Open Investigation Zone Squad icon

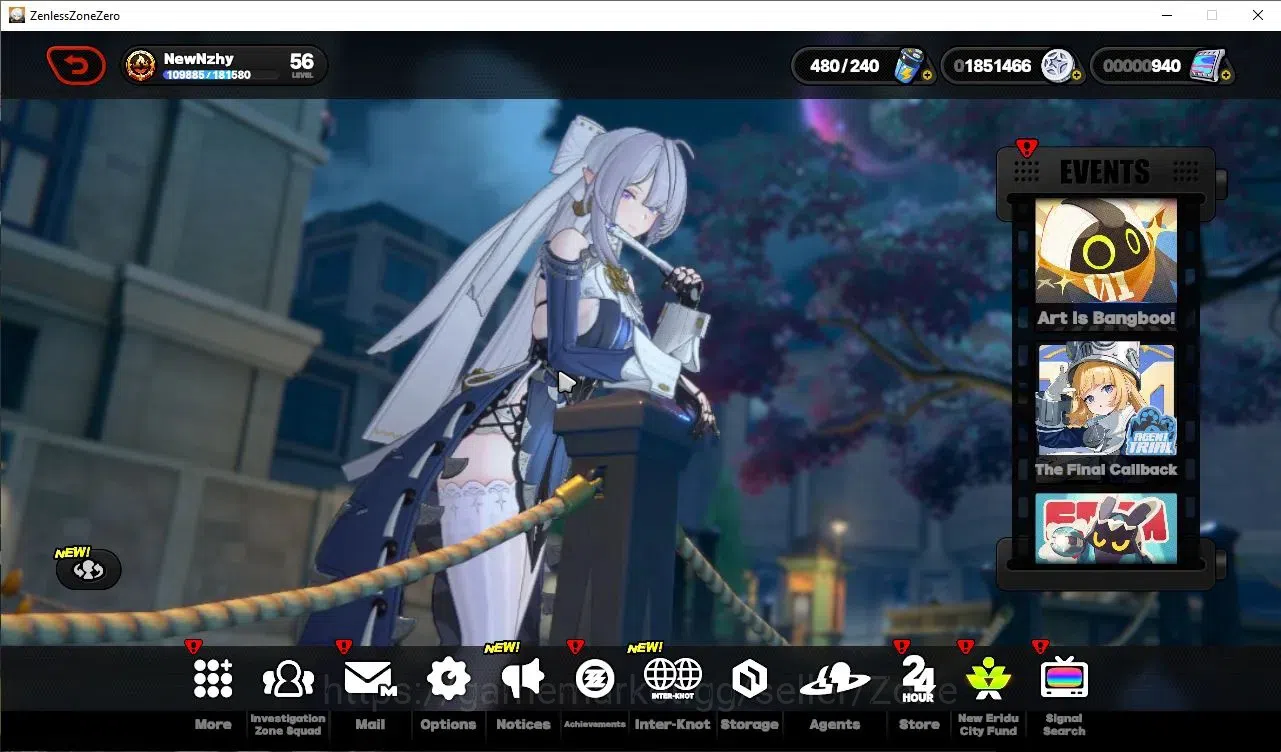[x=288, y=679]
